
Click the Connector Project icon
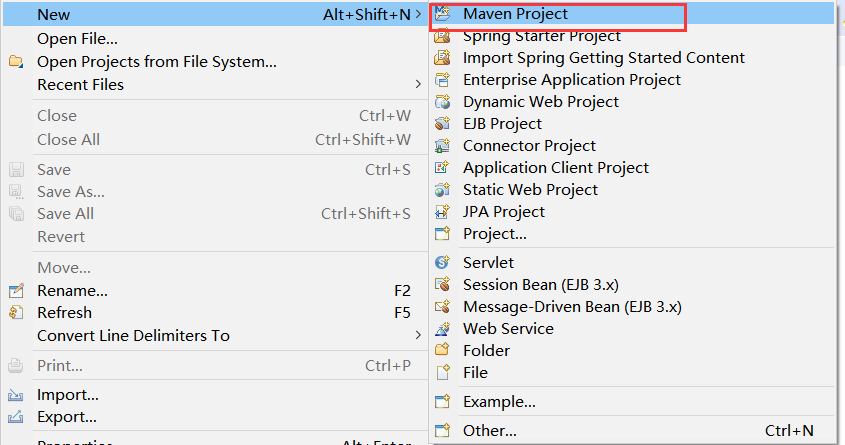click(442, 146)
